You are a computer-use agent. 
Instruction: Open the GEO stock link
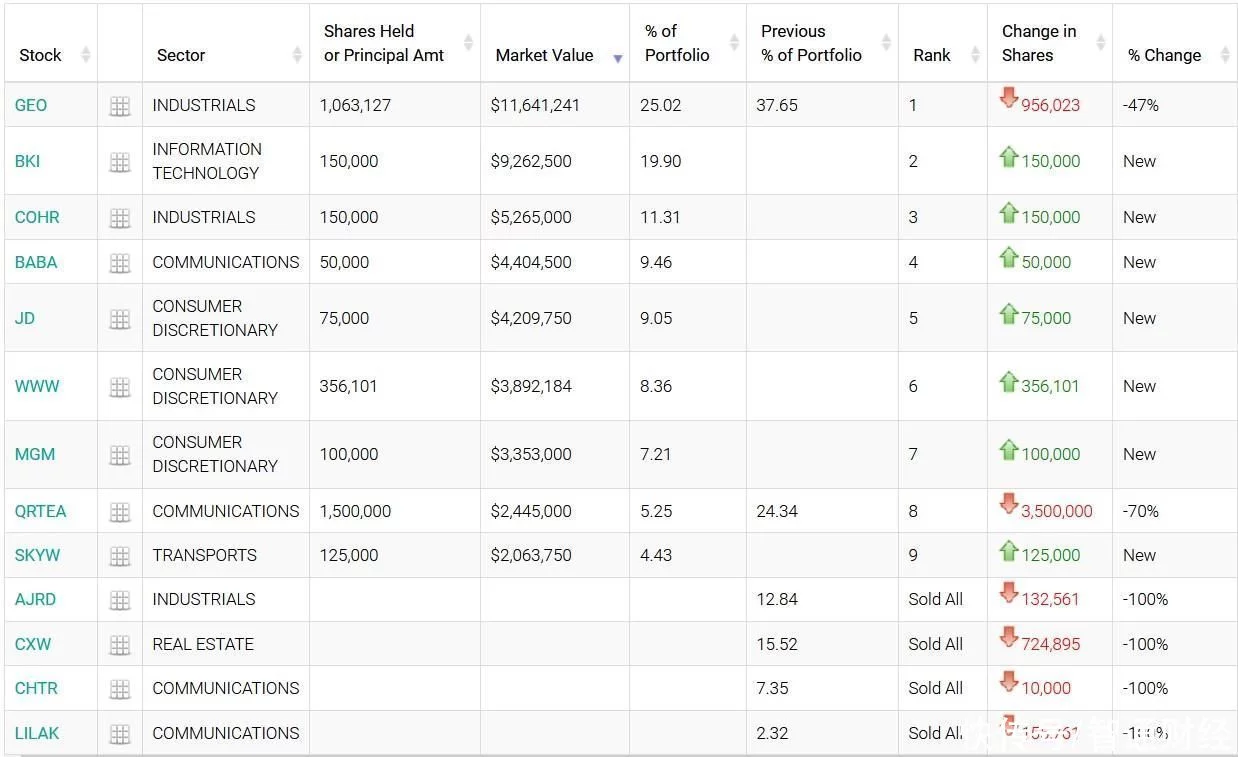31,106
